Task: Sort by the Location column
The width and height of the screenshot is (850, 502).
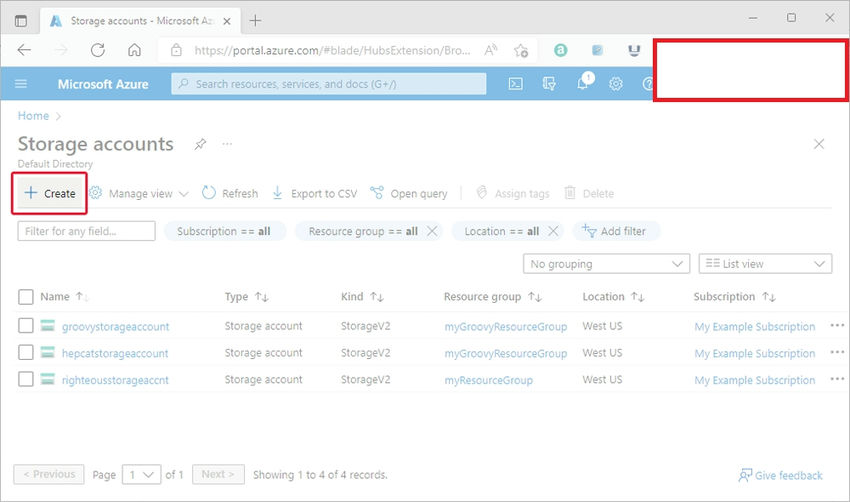Action: (613, 297)
